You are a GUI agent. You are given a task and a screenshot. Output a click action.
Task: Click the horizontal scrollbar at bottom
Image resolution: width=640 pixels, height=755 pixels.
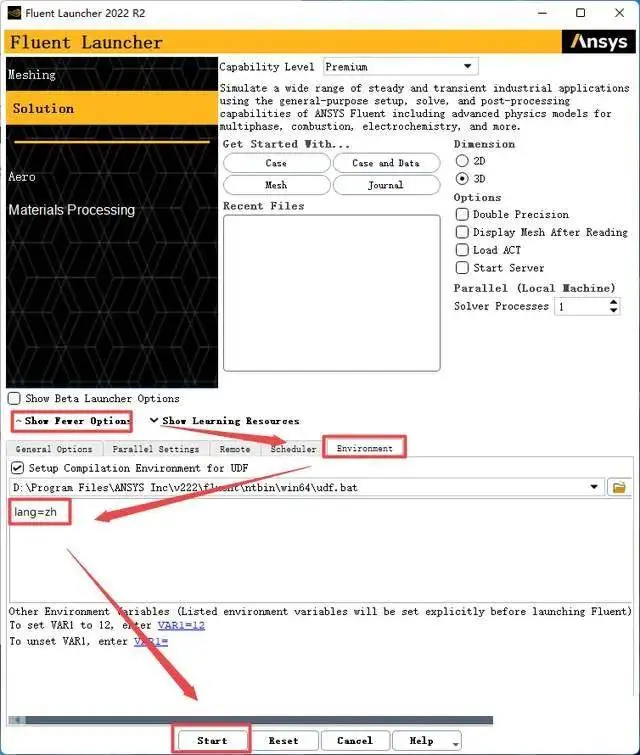(259, 720)
